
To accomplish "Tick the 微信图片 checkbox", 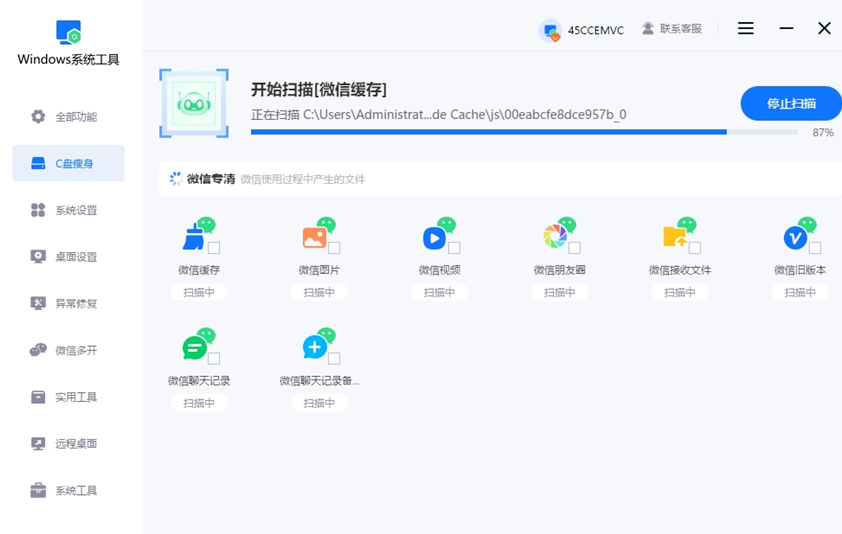I will tap(334, 248).
